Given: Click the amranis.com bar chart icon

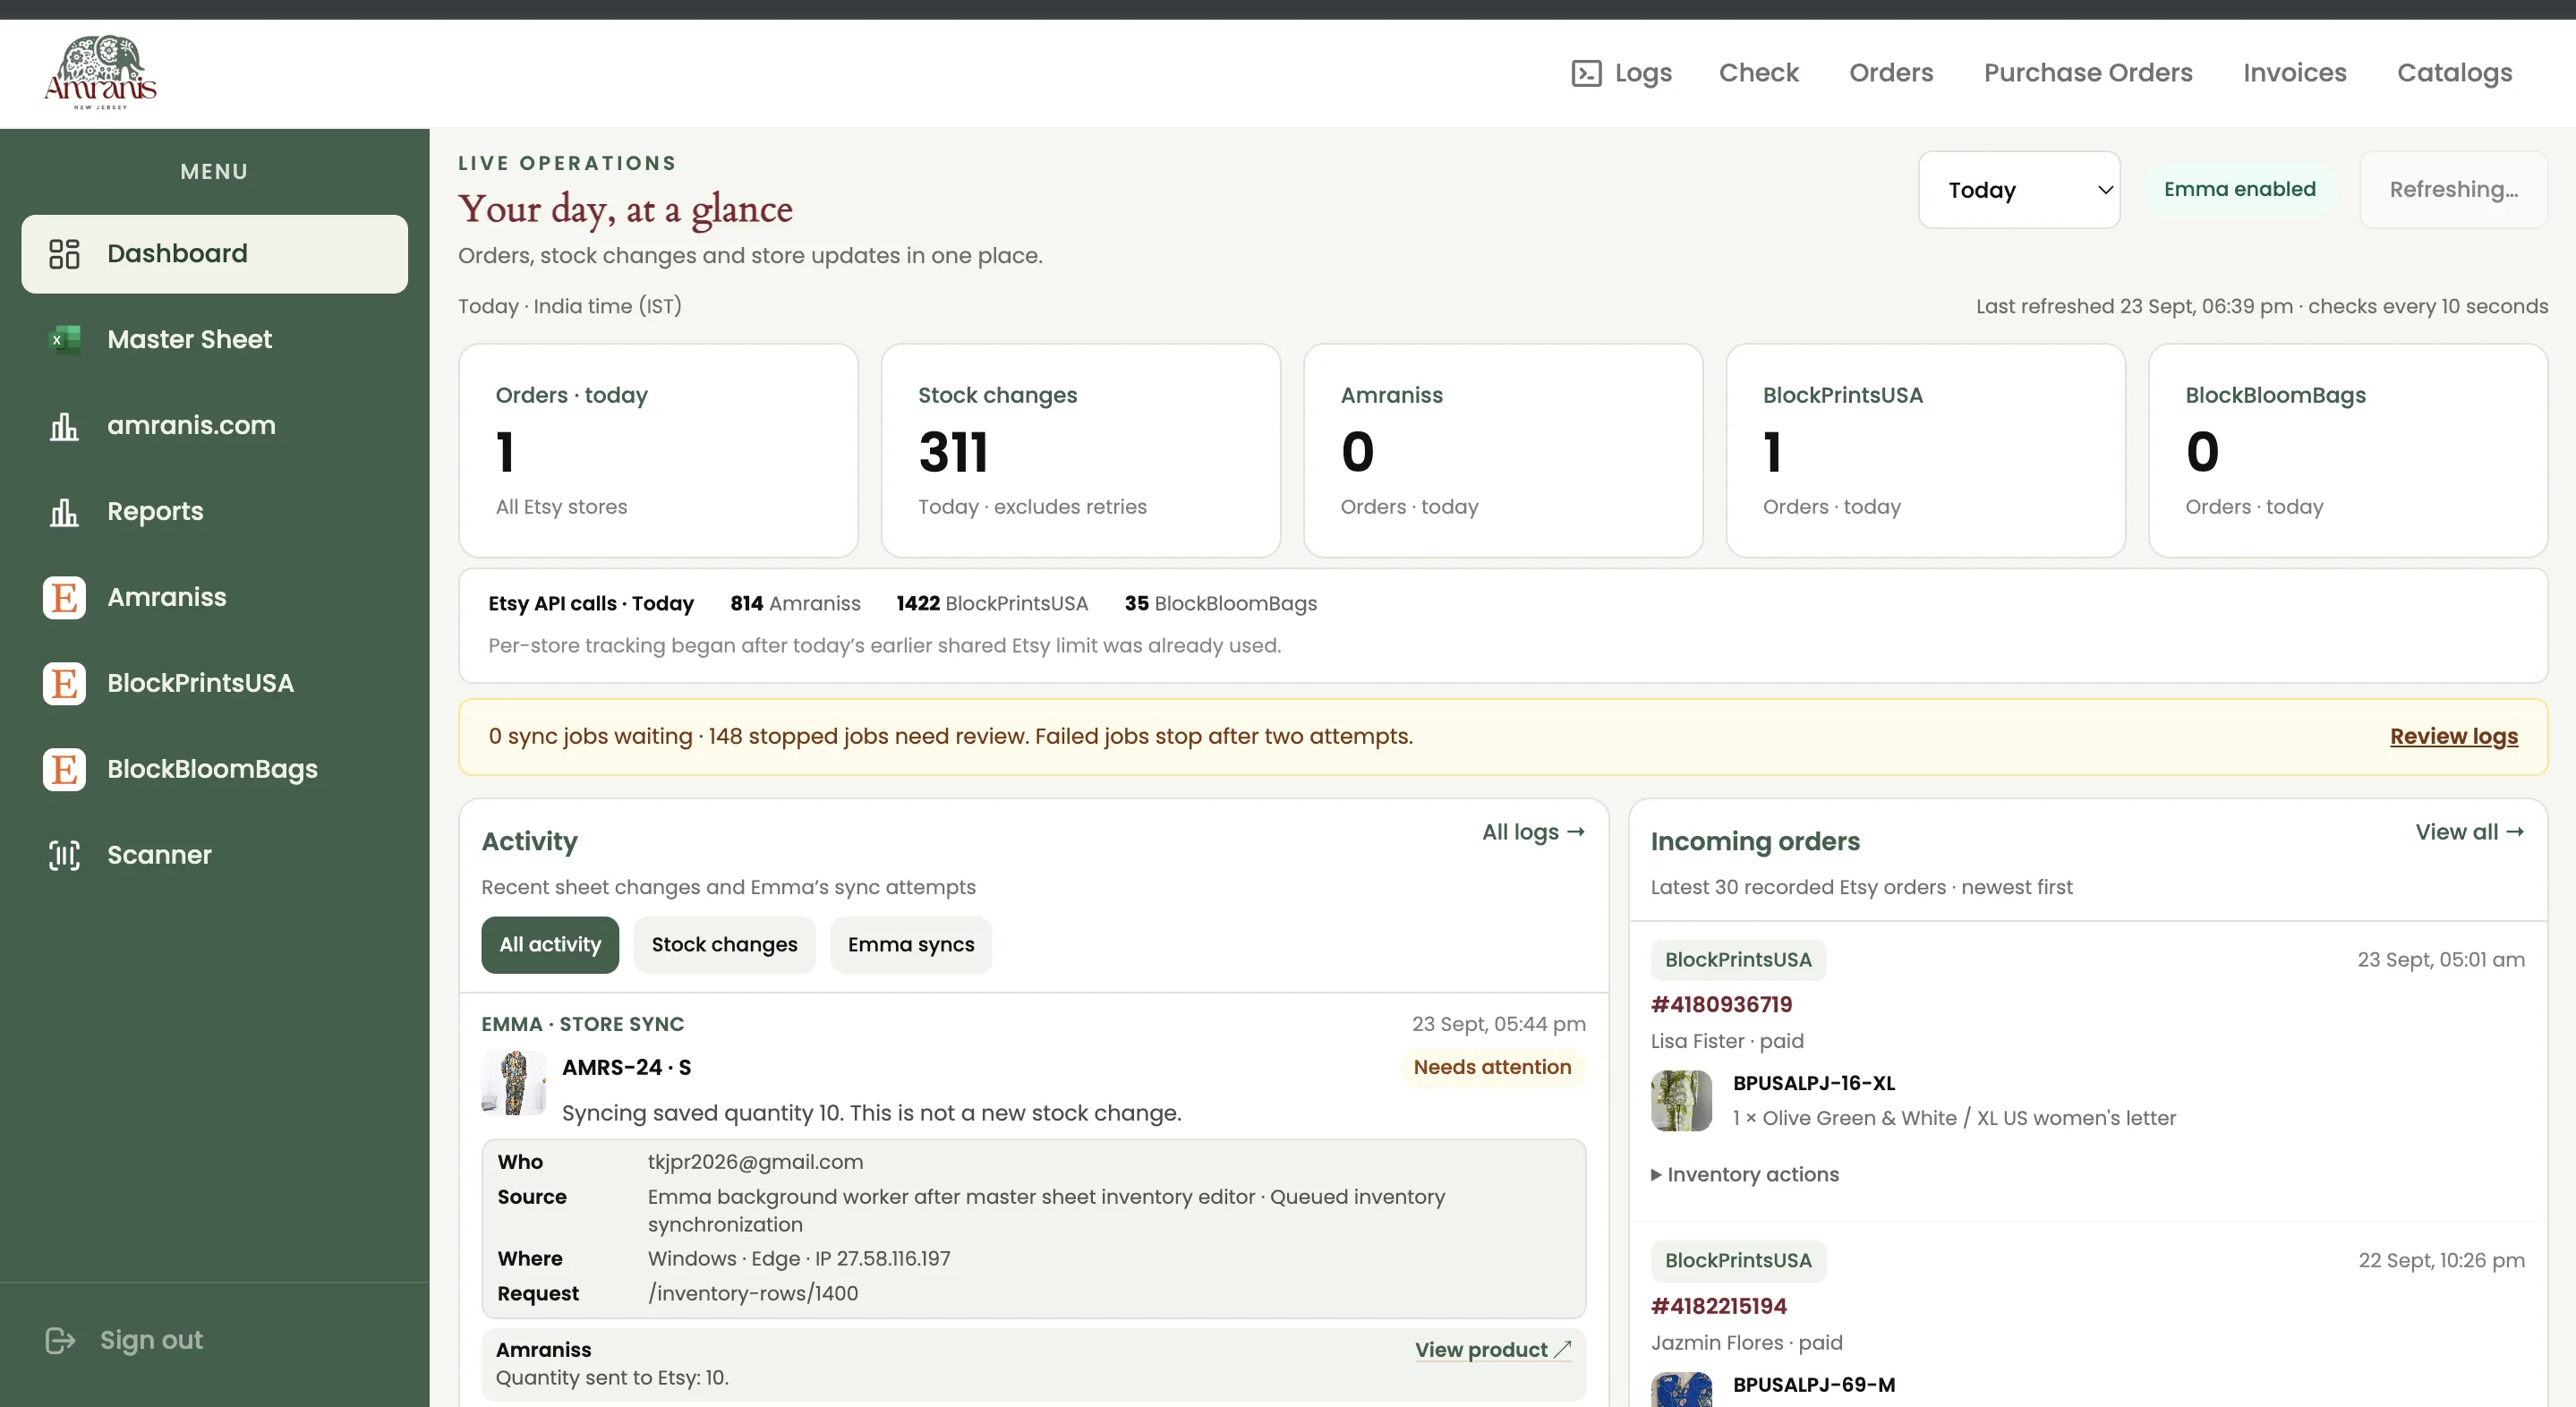Looking at the screenshot, I should [64, 426].
